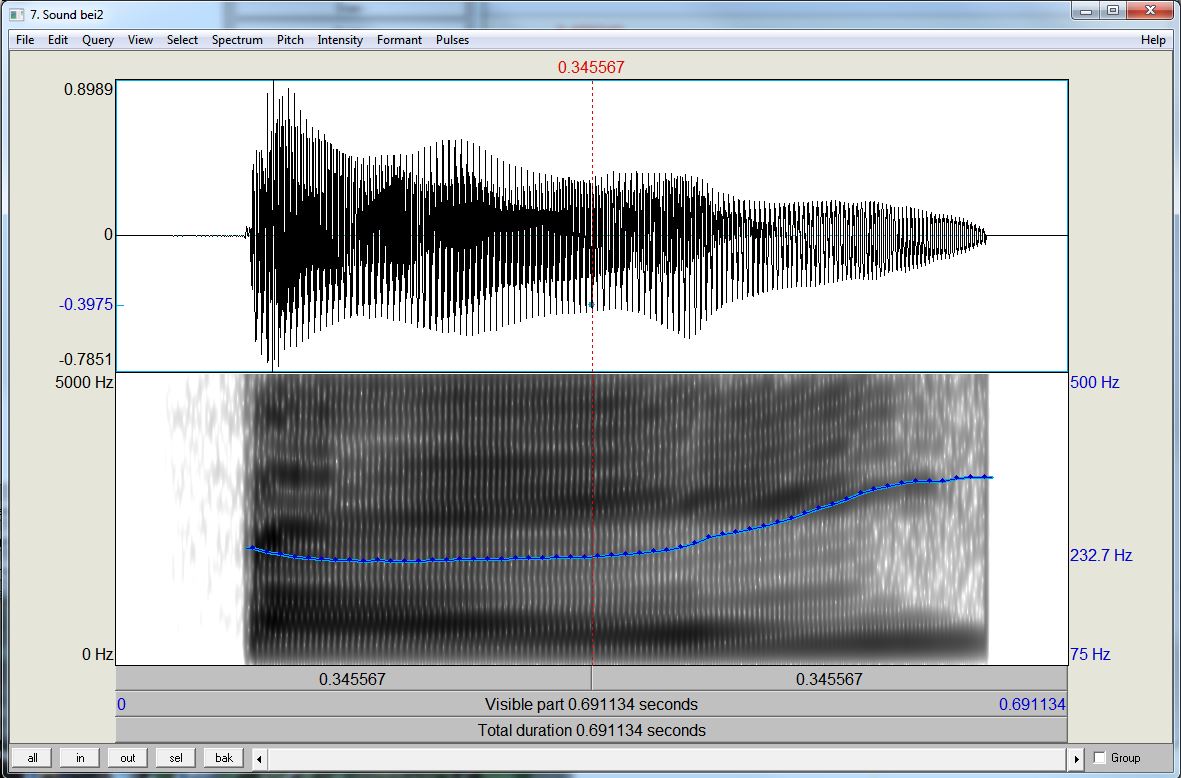Click the 232.7 Hz pitch value
1181x778 pixels.
1101,555
